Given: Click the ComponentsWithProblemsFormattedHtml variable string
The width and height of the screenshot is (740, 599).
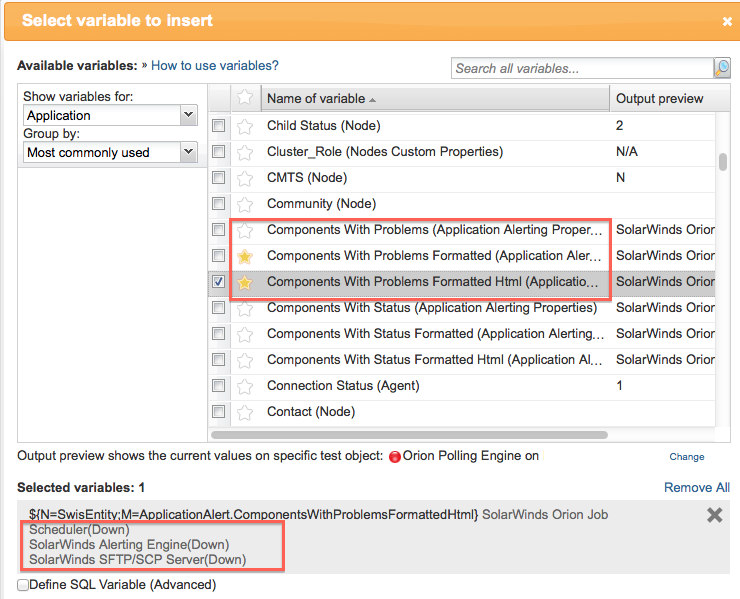Looking at the screenshot, I should point(253,515).
